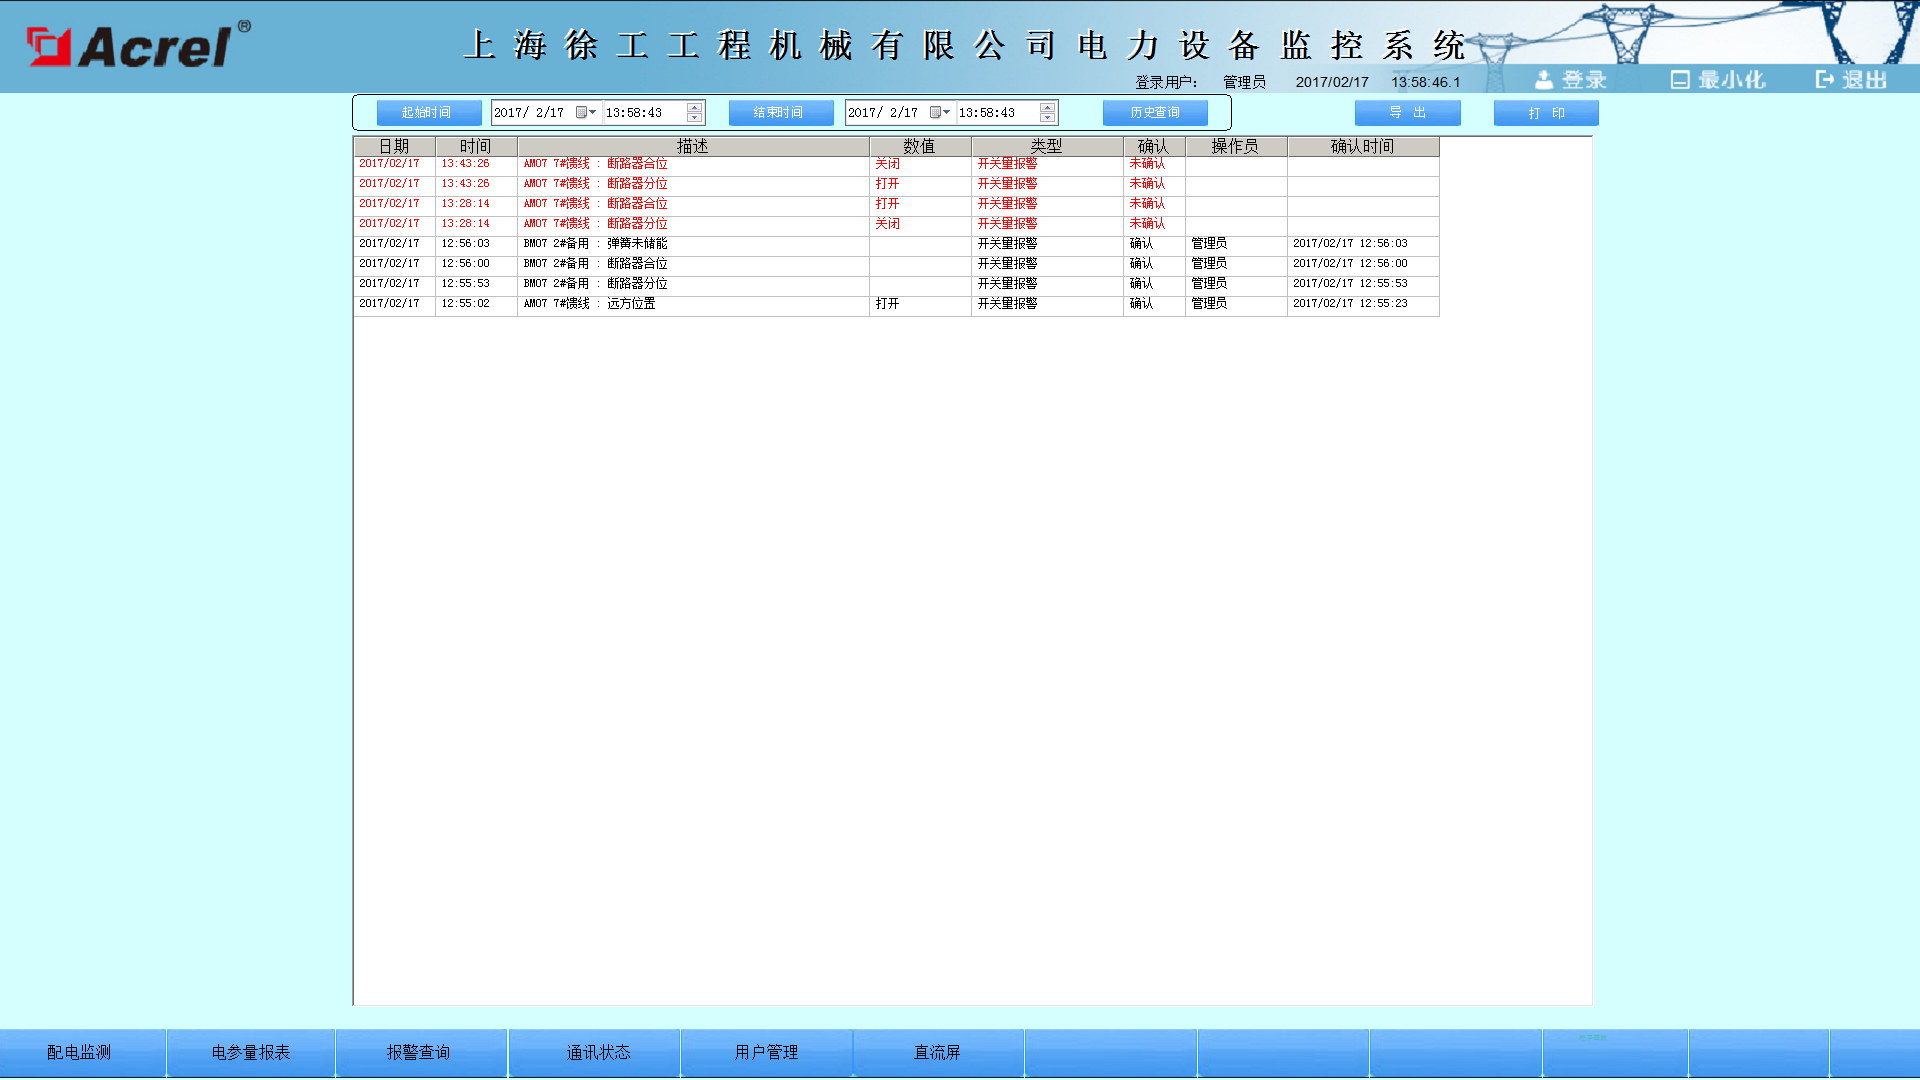
Task: Open the 配电监测 tab
Action: (80, 1052)
